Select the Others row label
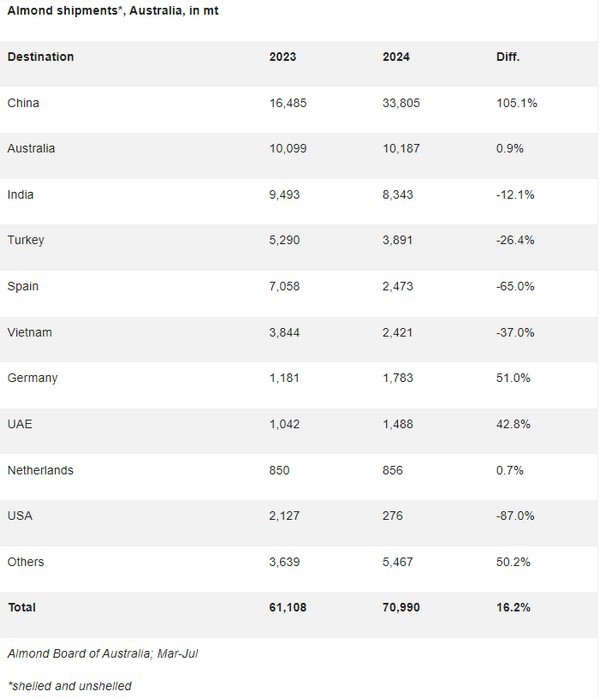Image resolution: width=600 pixels, height=698 pixels. [x=26, y=562]
